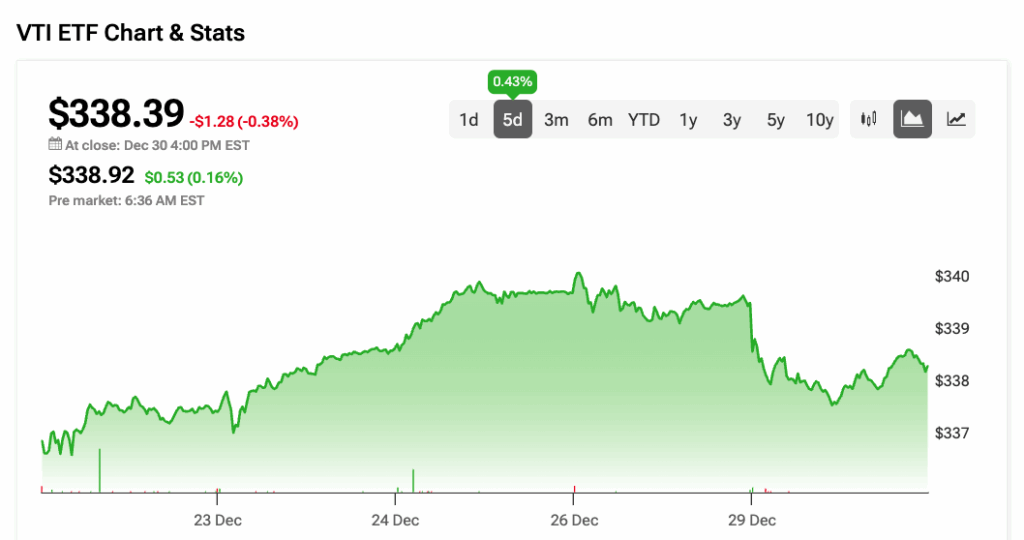Click the 24 Dec date marker
Screen dimensions: 1024x540
395,520
